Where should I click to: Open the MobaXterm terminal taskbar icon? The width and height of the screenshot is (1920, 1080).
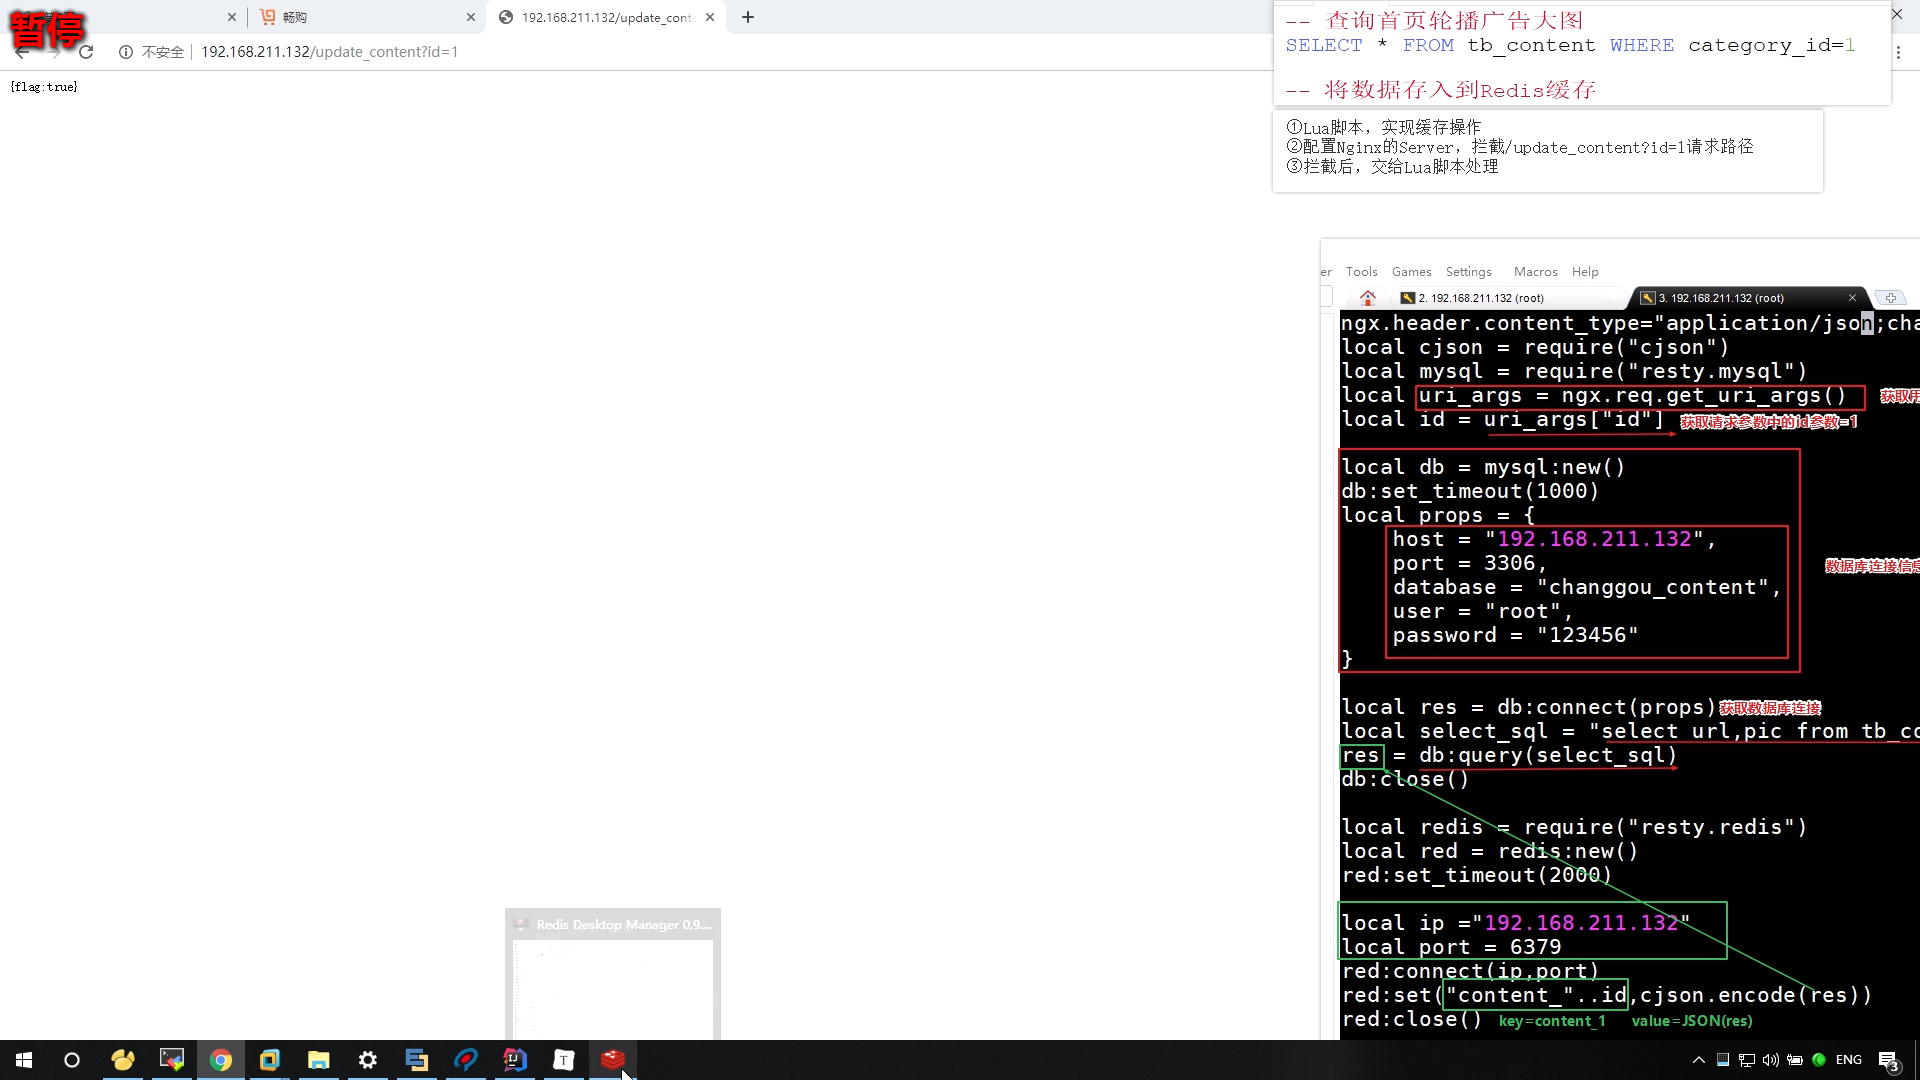[x=172, y=1060]
